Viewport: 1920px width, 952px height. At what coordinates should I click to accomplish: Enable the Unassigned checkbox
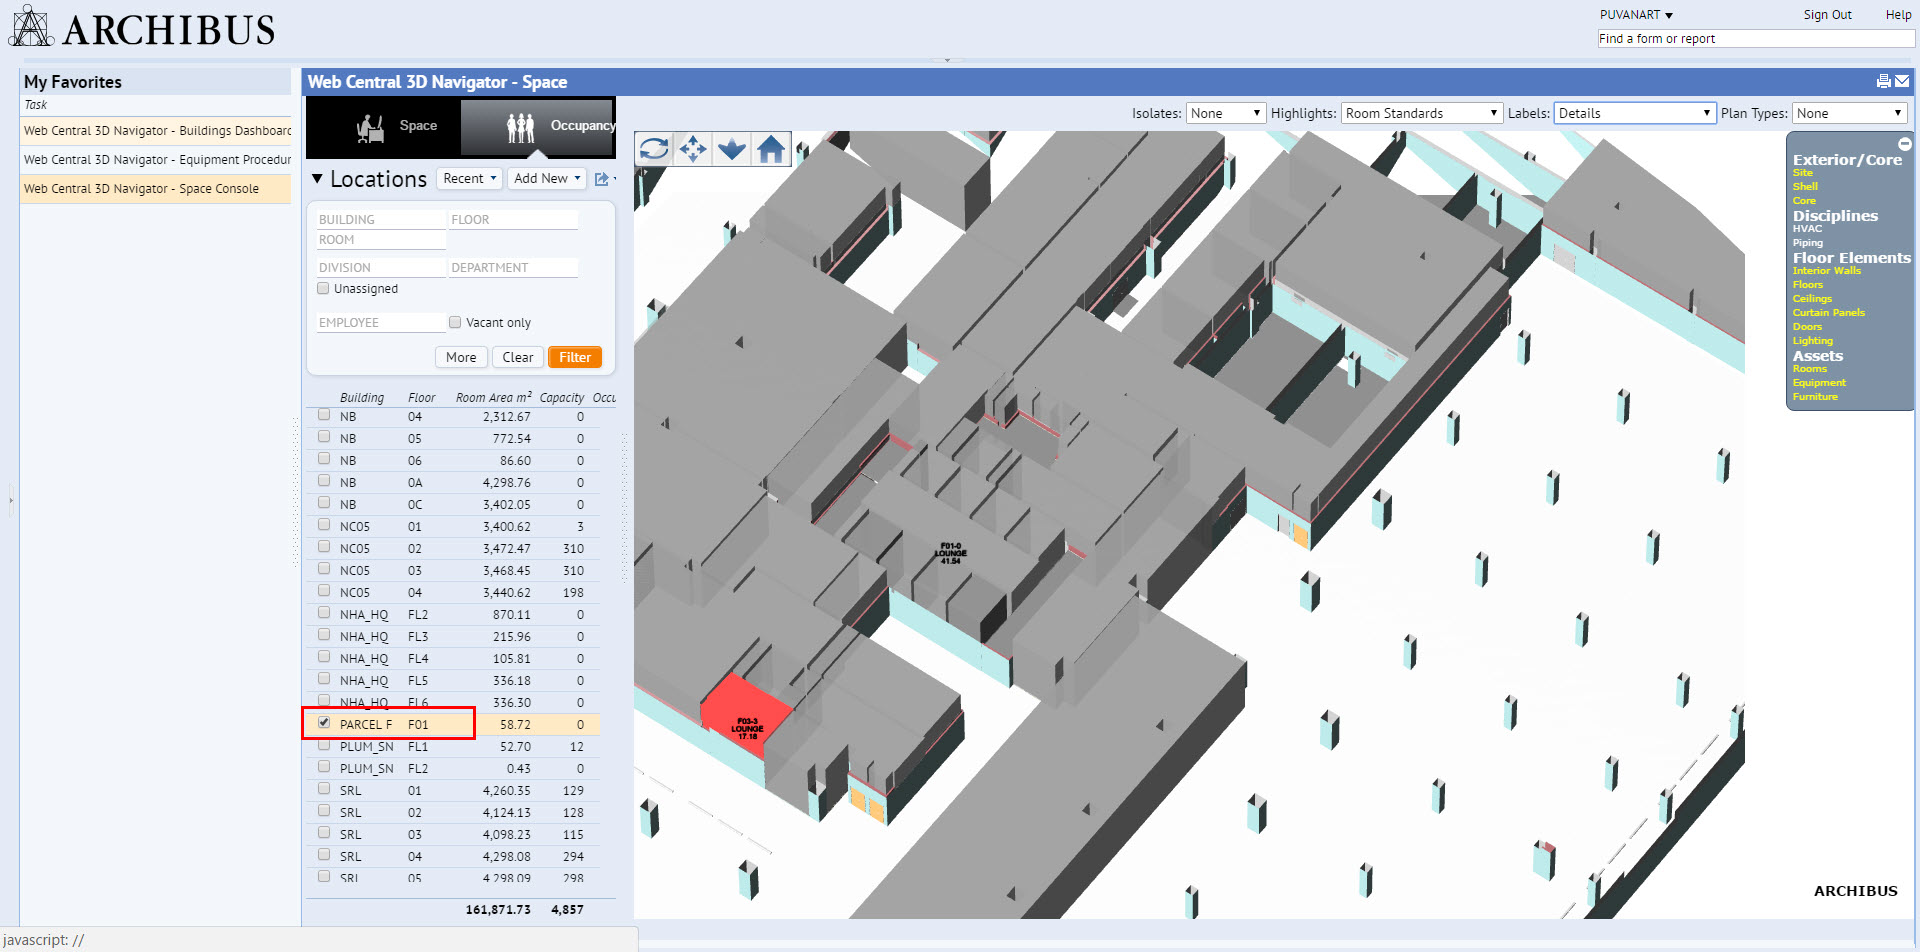323,289
